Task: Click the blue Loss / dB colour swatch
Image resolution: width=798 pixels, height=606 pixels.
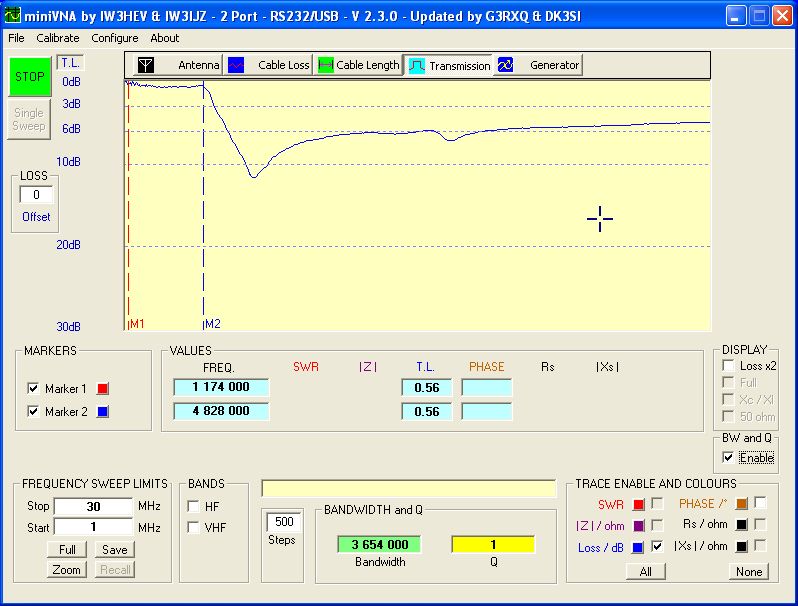Action: [x=638, y=547]
